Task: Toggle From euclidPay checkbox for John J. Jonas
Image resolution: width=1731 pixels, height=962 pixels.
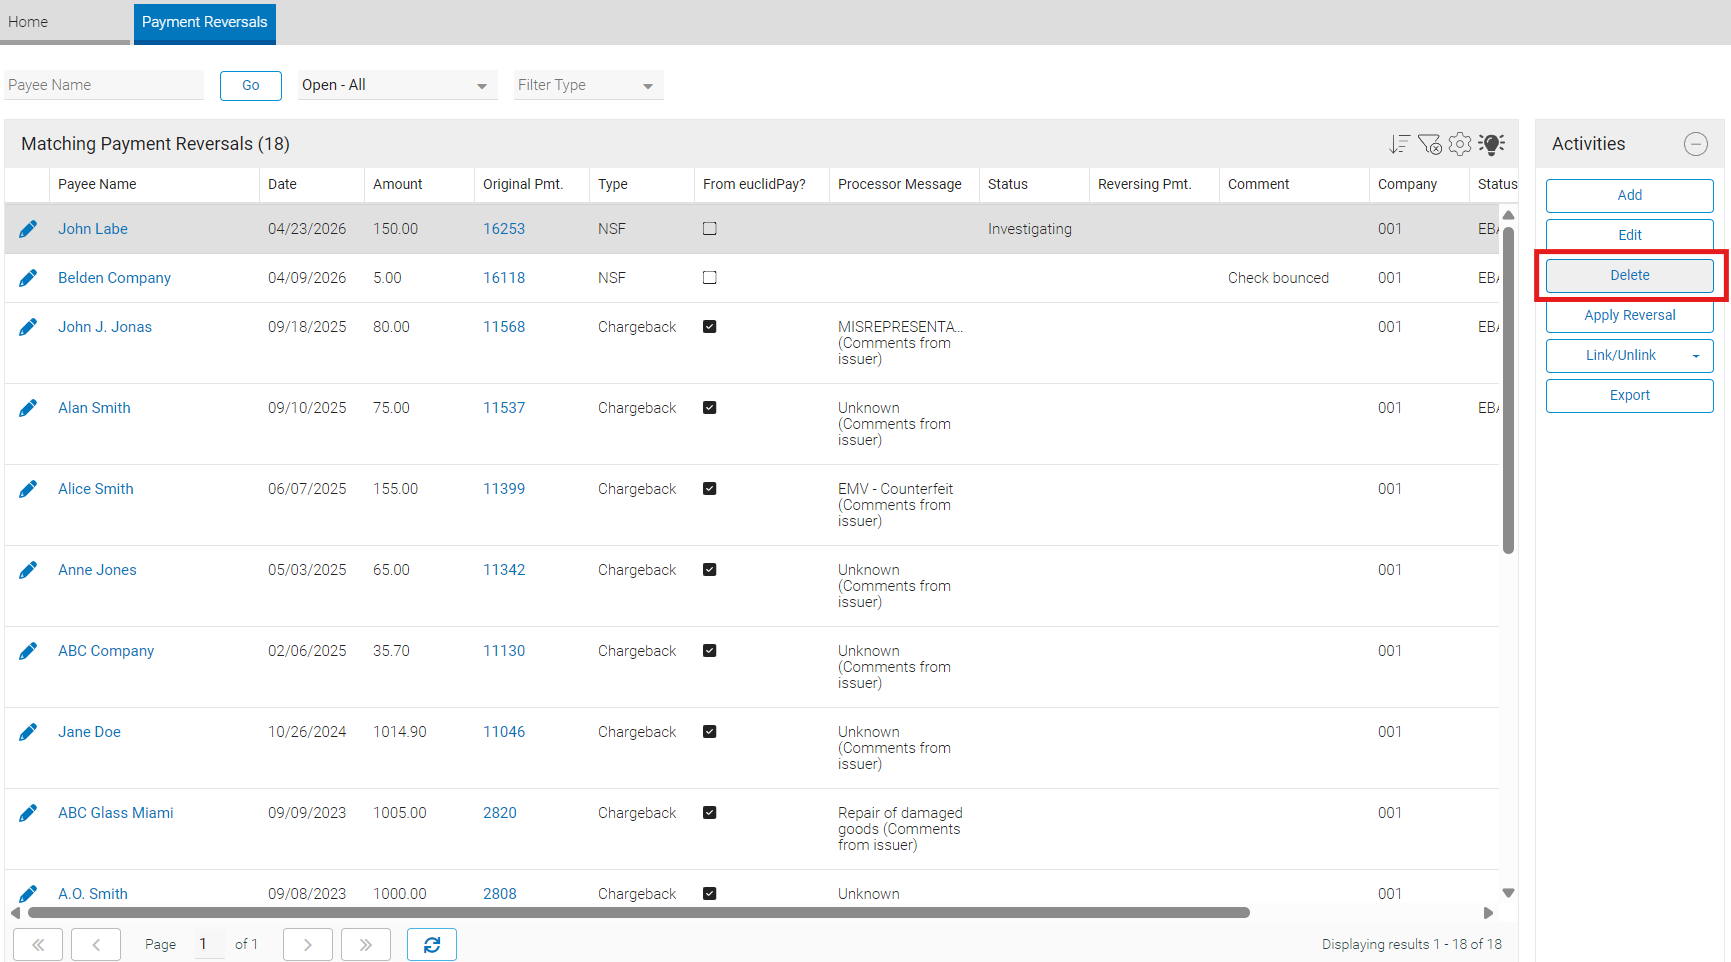Action: (710, 327)
